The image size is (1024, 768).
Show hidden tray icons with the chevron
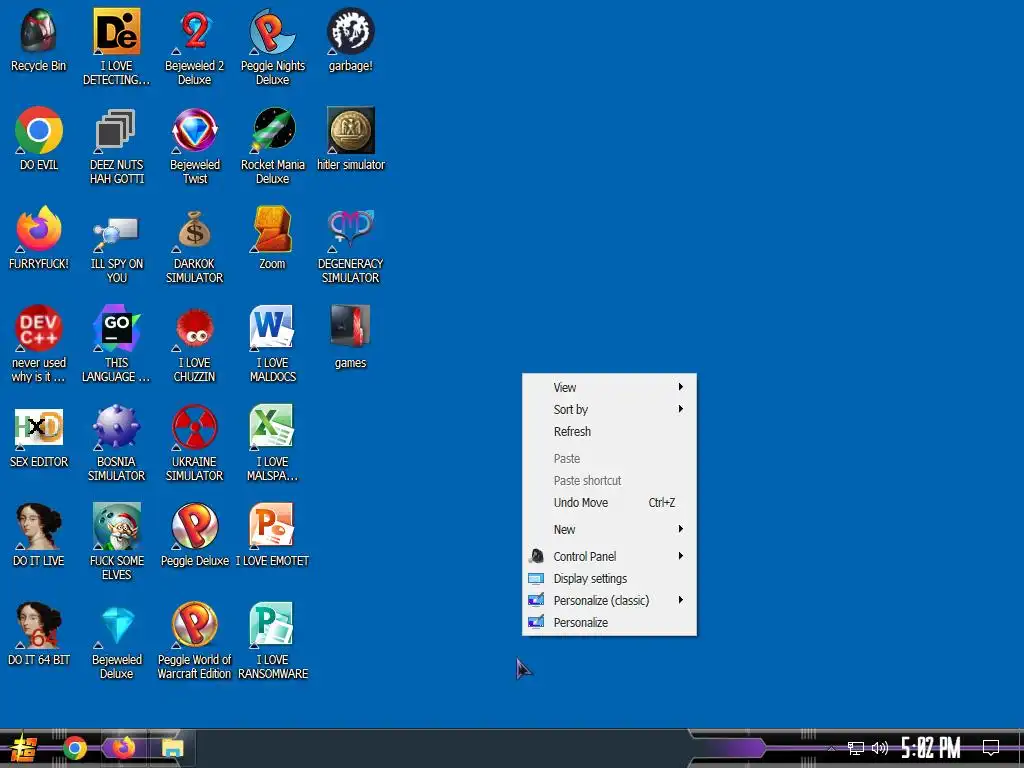pyautogui.click(x=831, y=748)
